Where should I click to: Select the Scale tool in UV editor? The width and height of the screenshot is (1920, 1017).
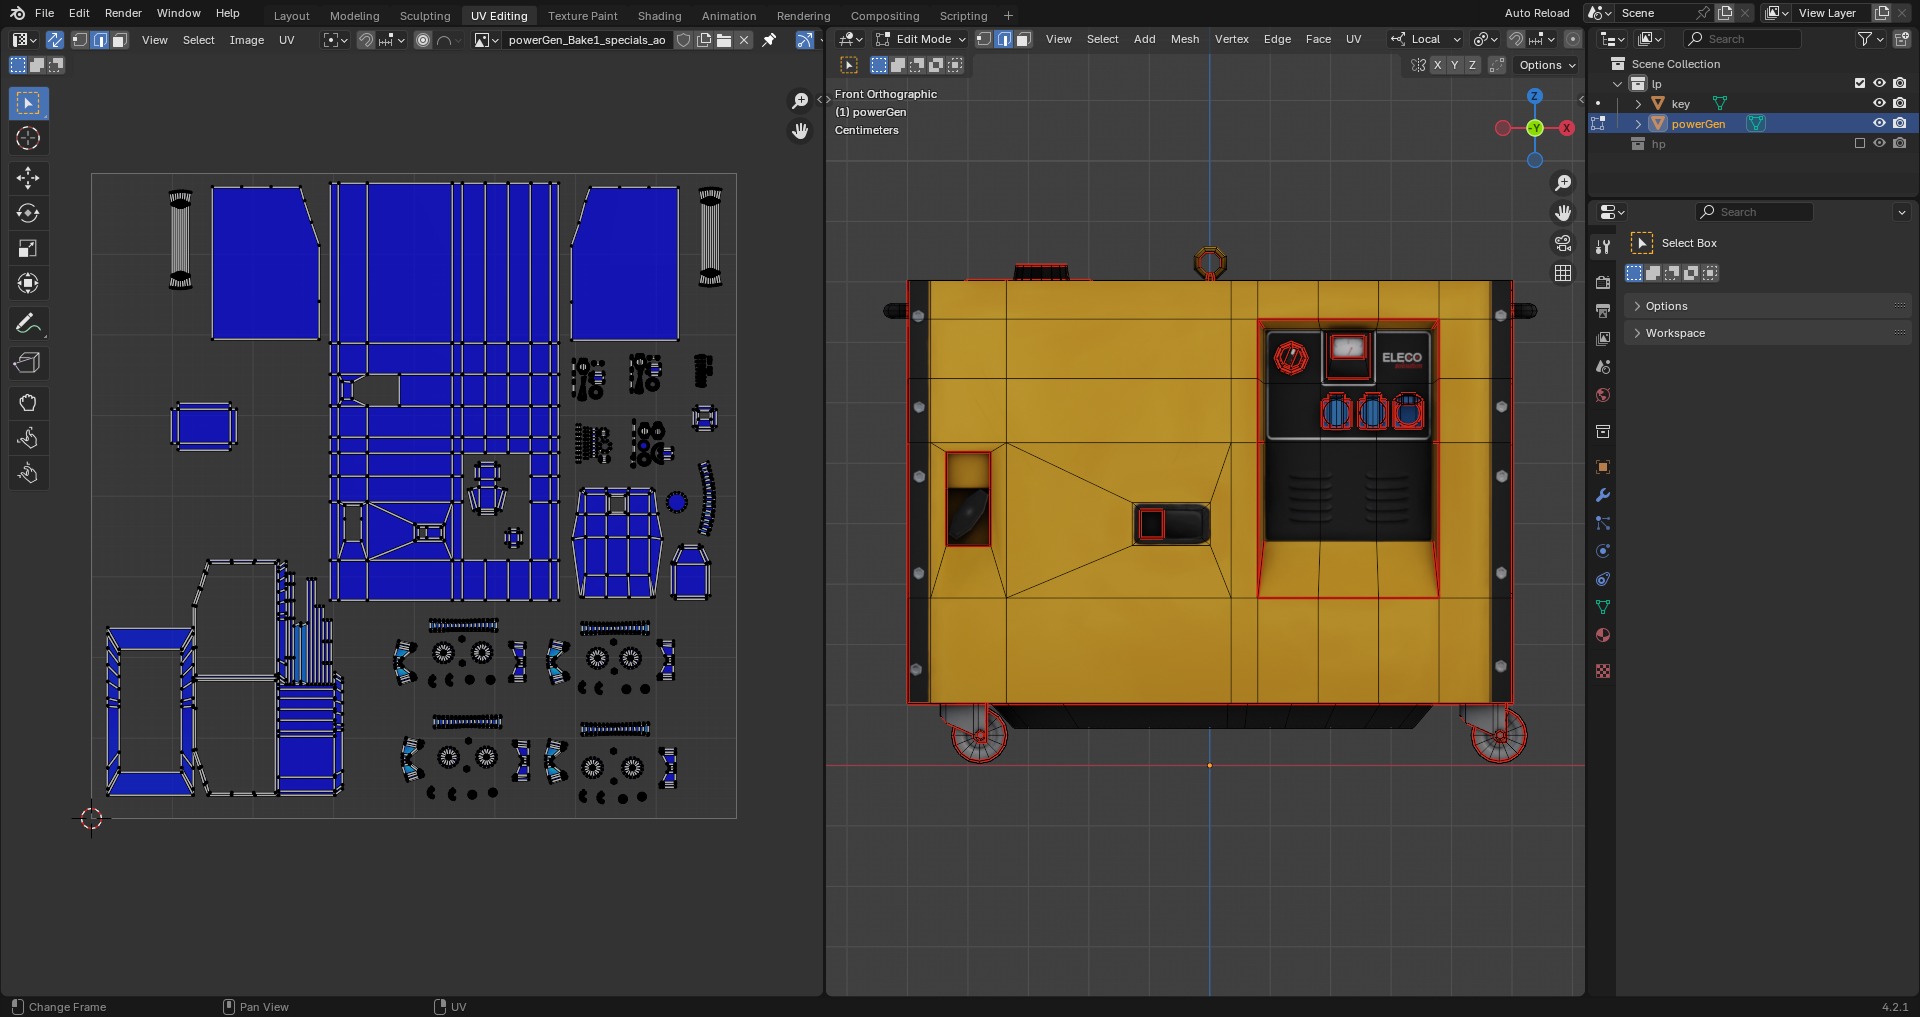[x=28, y=248]
